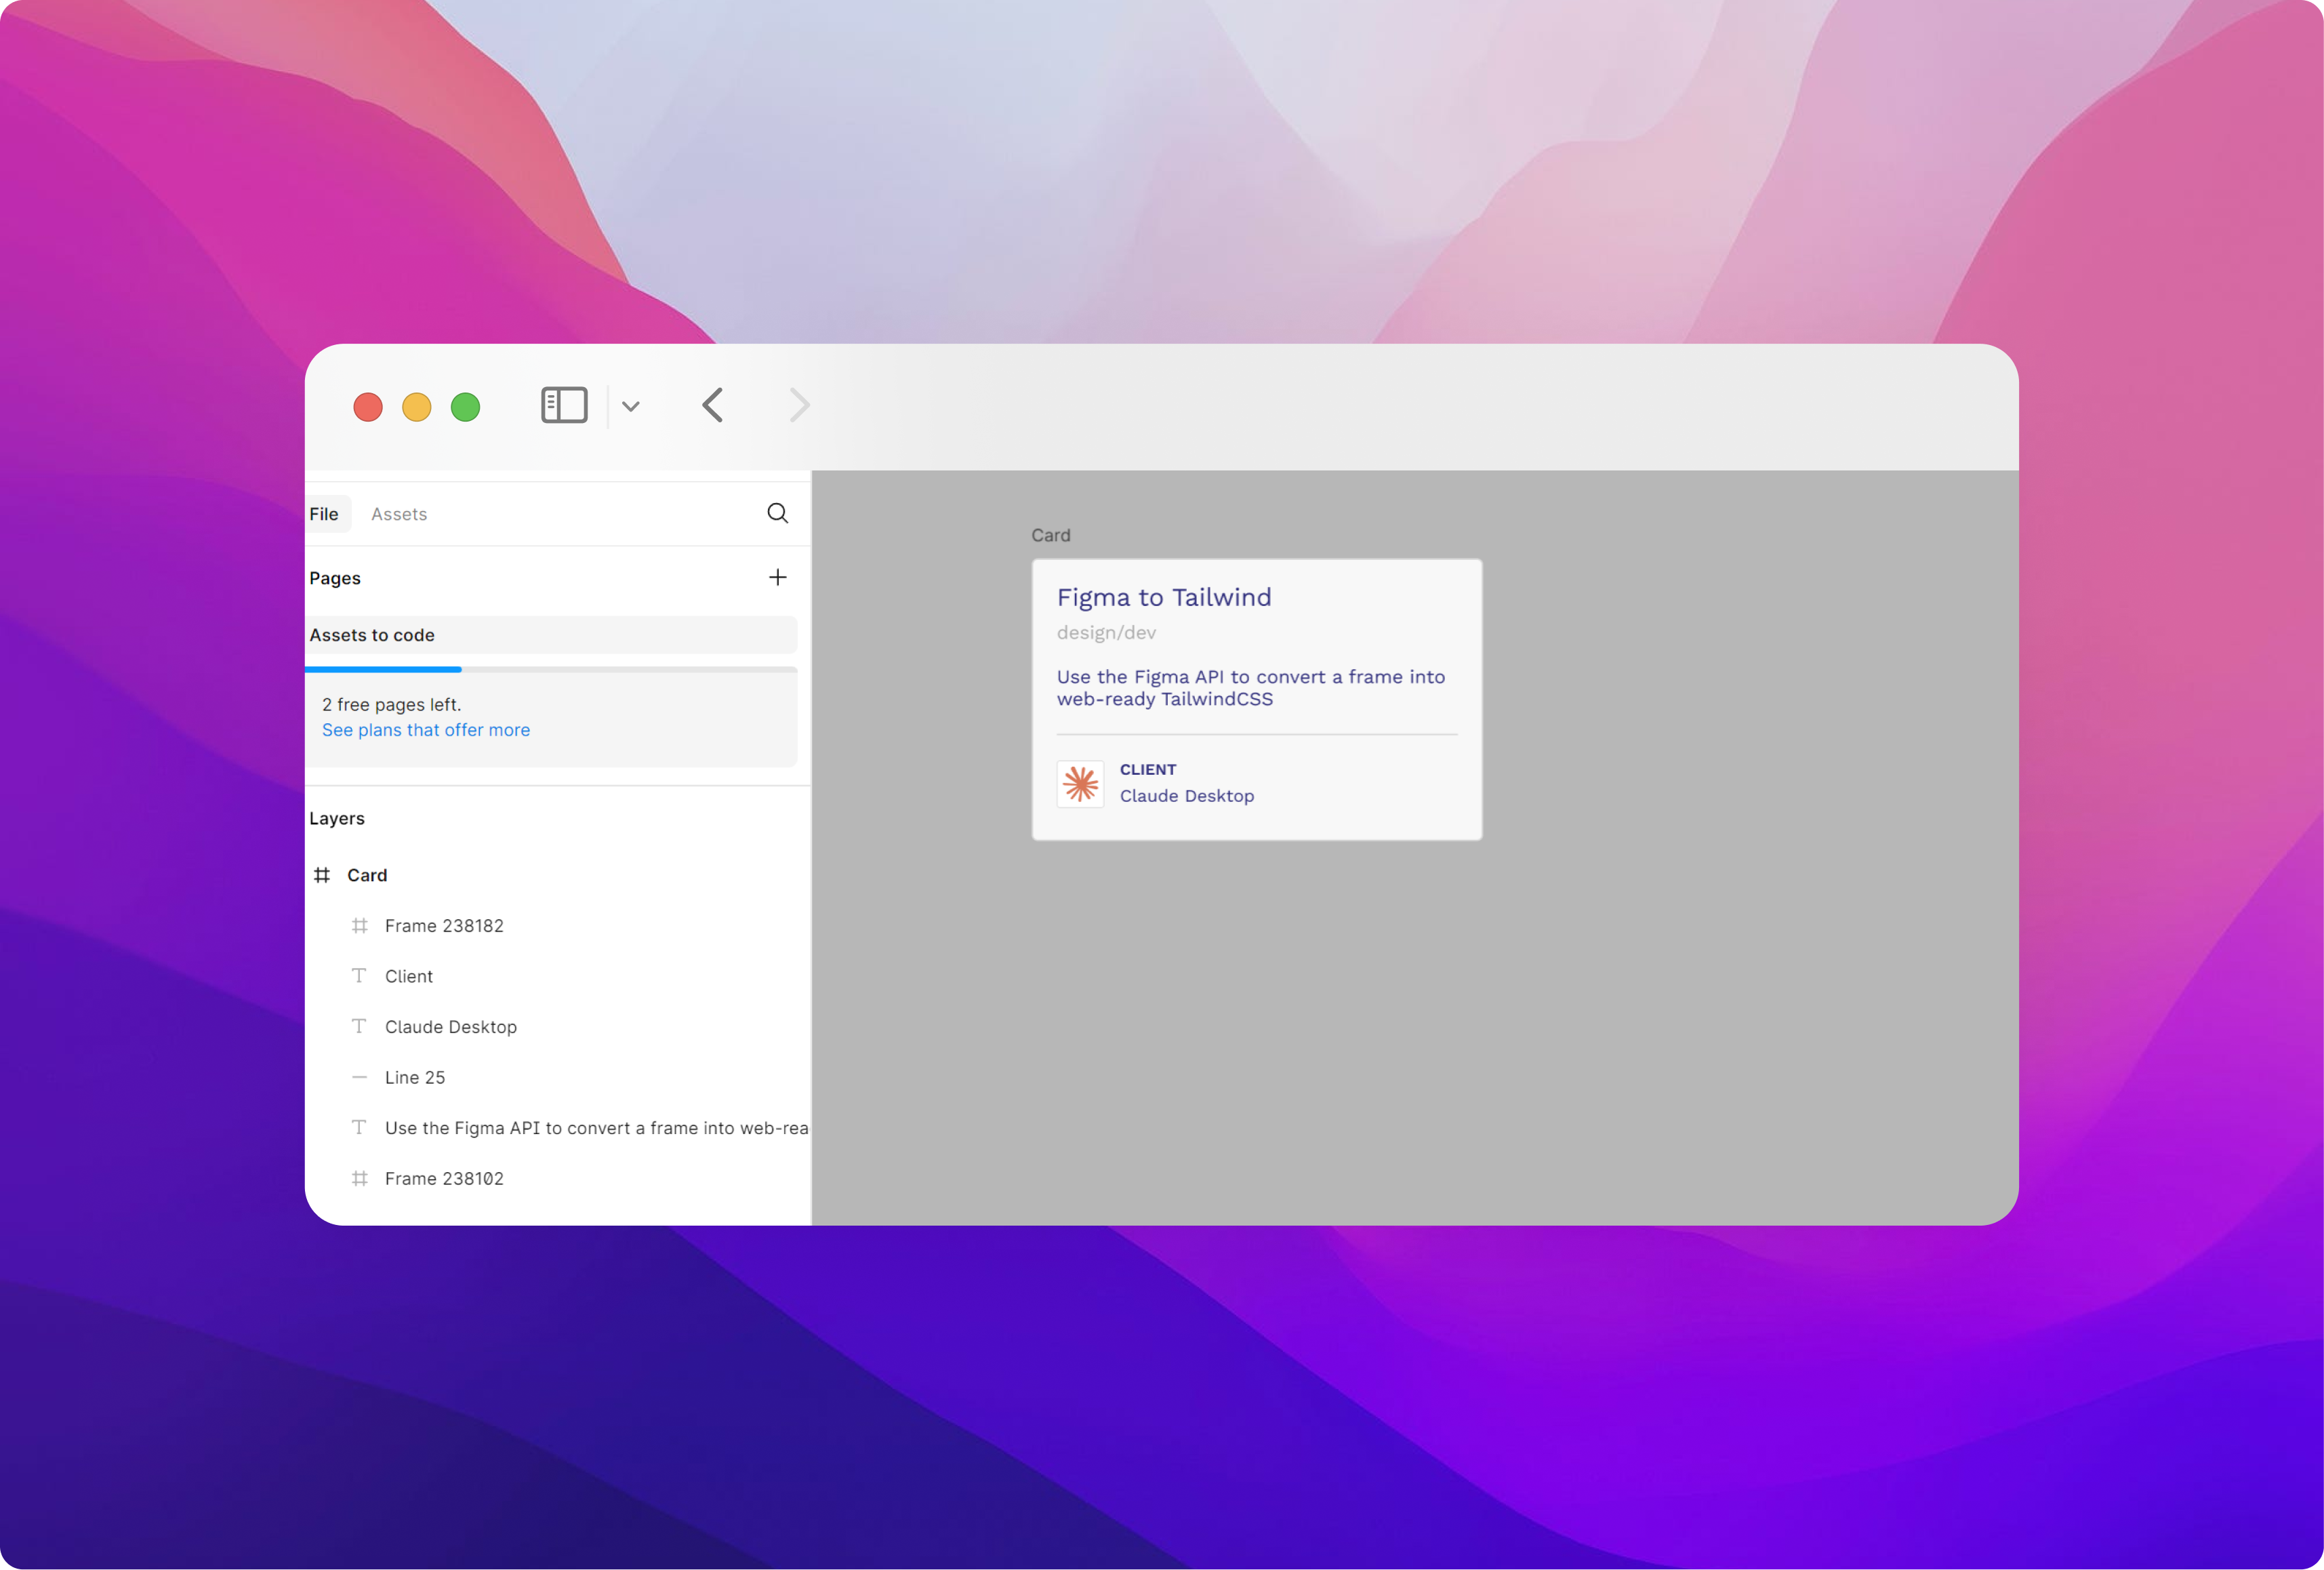Open the sidebar options chevron dropdown
Viewport: 2324px width, 1570px height.
tap(631, 406)
